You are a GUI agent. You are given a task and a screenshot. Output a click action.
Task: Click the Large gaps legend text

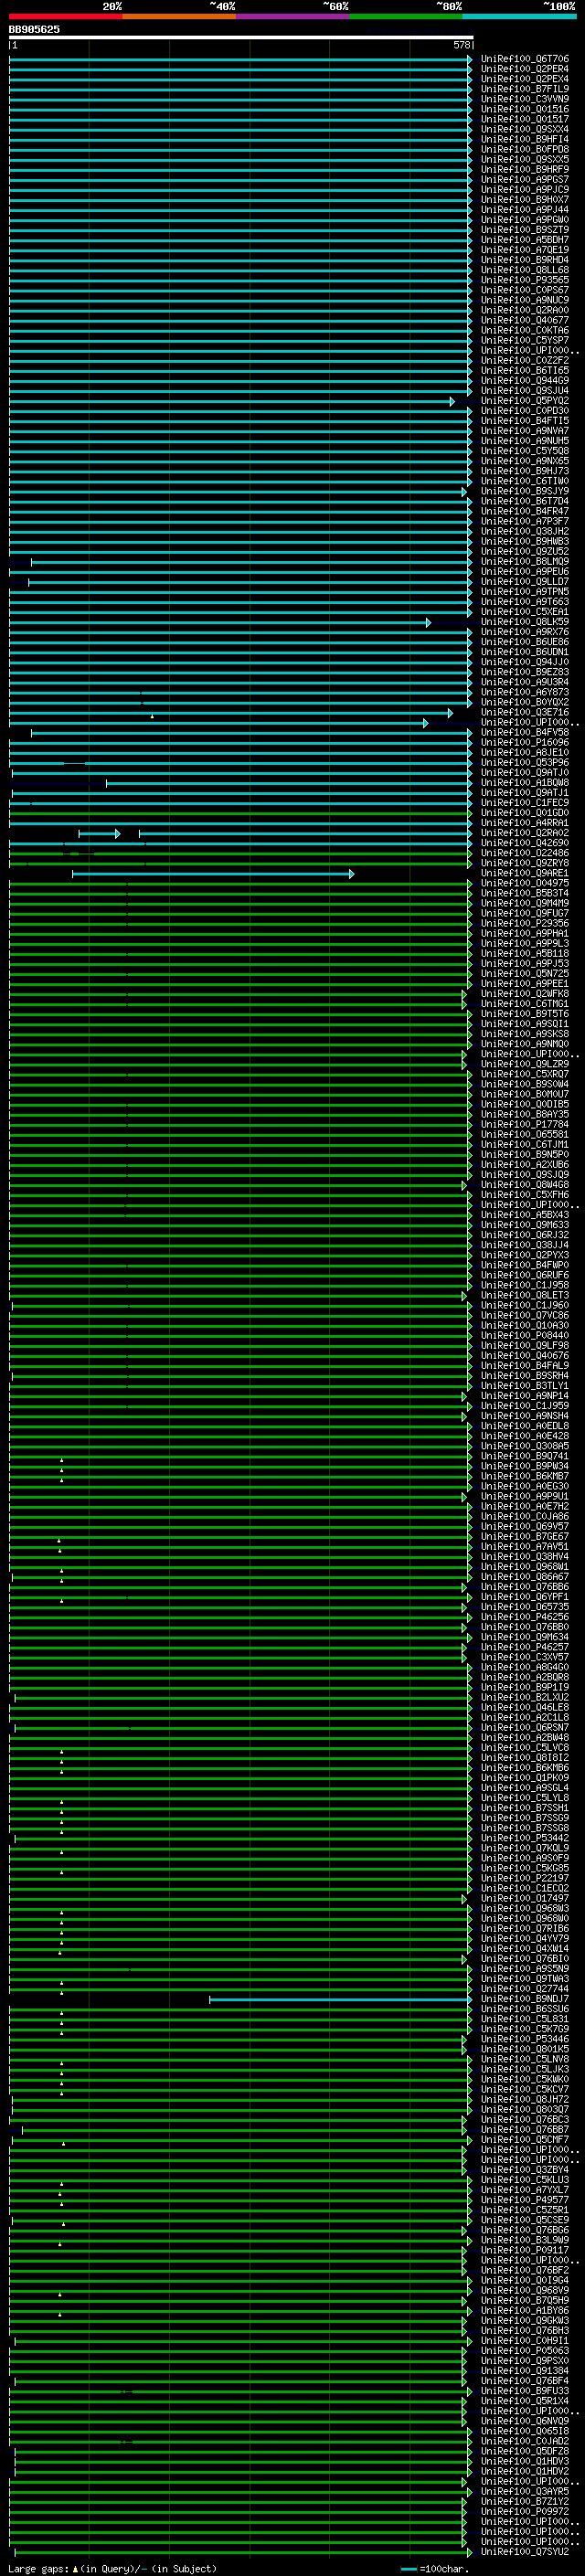pyautogui.click(x=112, y=2569)
